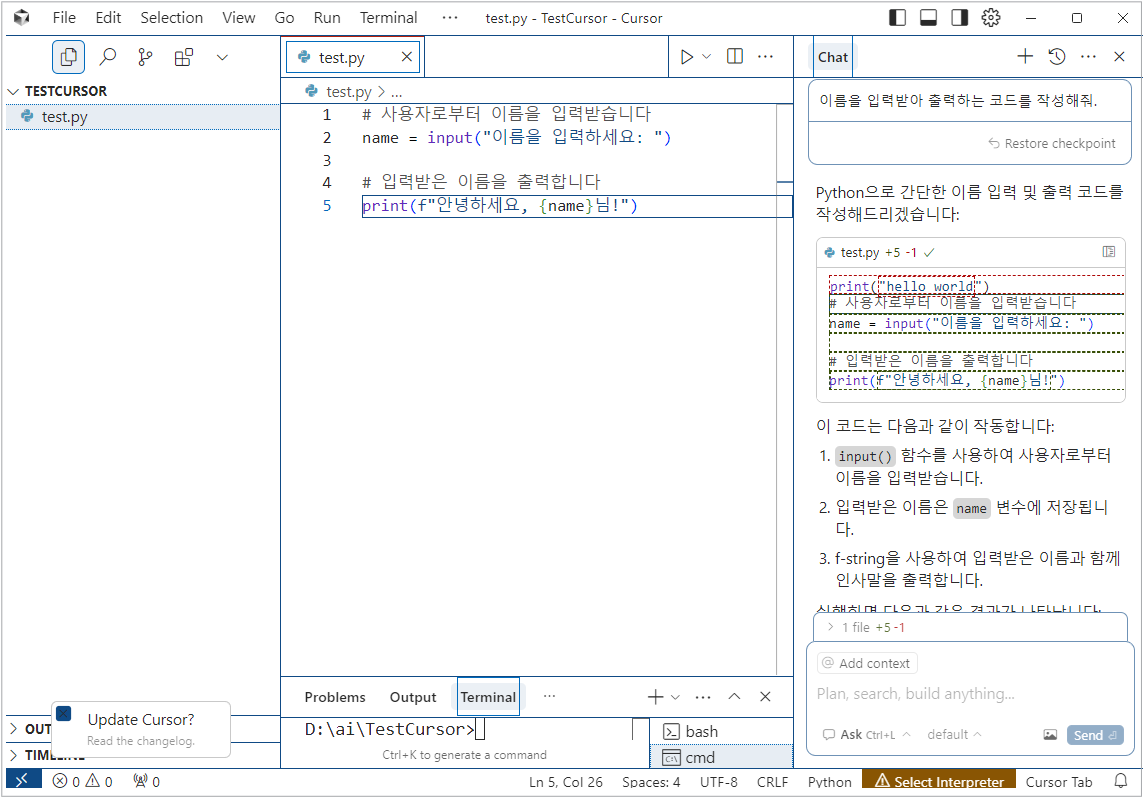Click Select Interpreter in status bar

[x=939, y=781]
